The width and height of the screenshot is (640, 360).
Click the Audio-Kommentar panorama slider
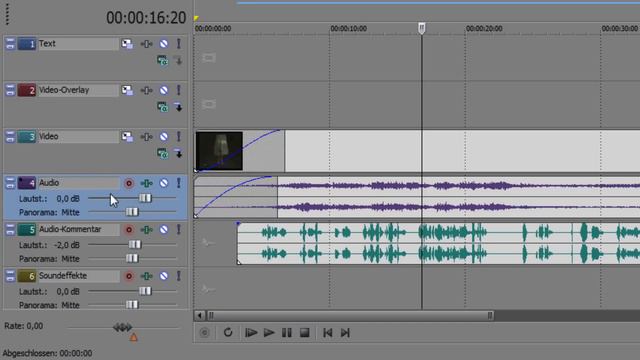pyautogui.click(x=132, y=258)
